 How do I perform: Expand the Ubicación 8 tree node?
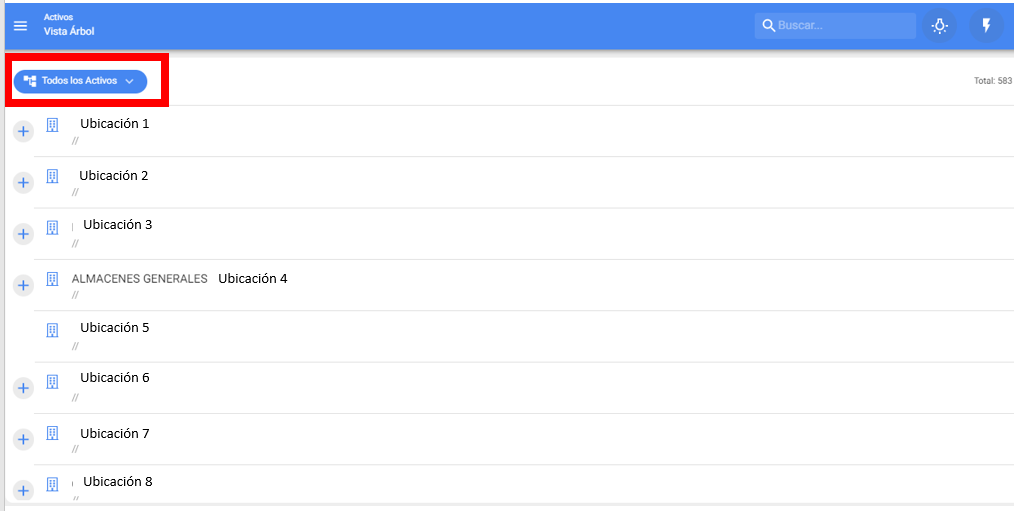coord(24,490)
